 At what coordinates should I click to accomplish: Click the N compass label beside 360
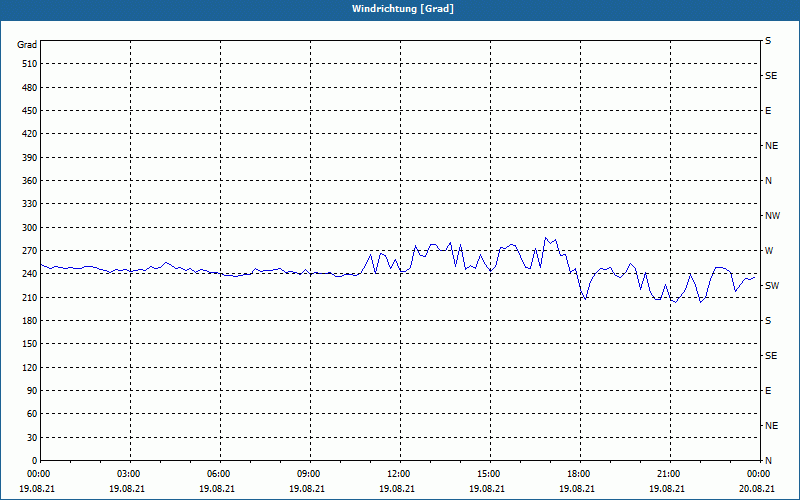768,181
